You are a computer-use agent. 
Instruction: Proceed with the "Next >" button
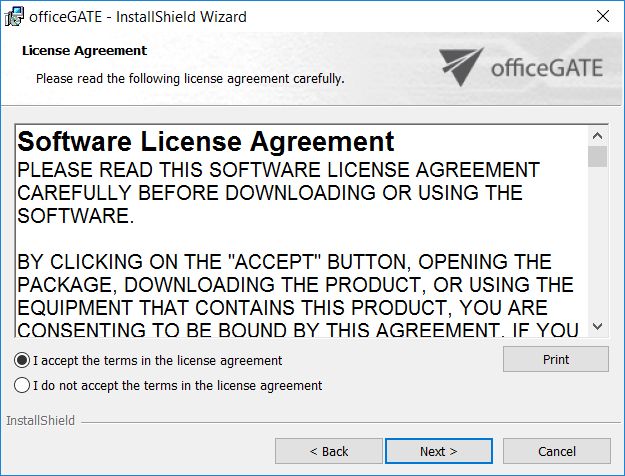[x=438, y=451]
